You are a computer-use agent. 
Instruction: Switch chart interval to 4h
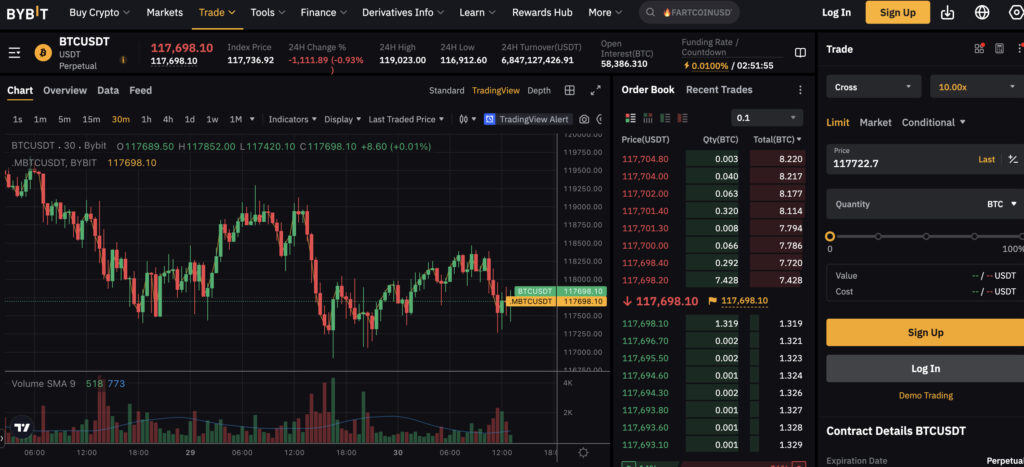(x=168, y=120)
